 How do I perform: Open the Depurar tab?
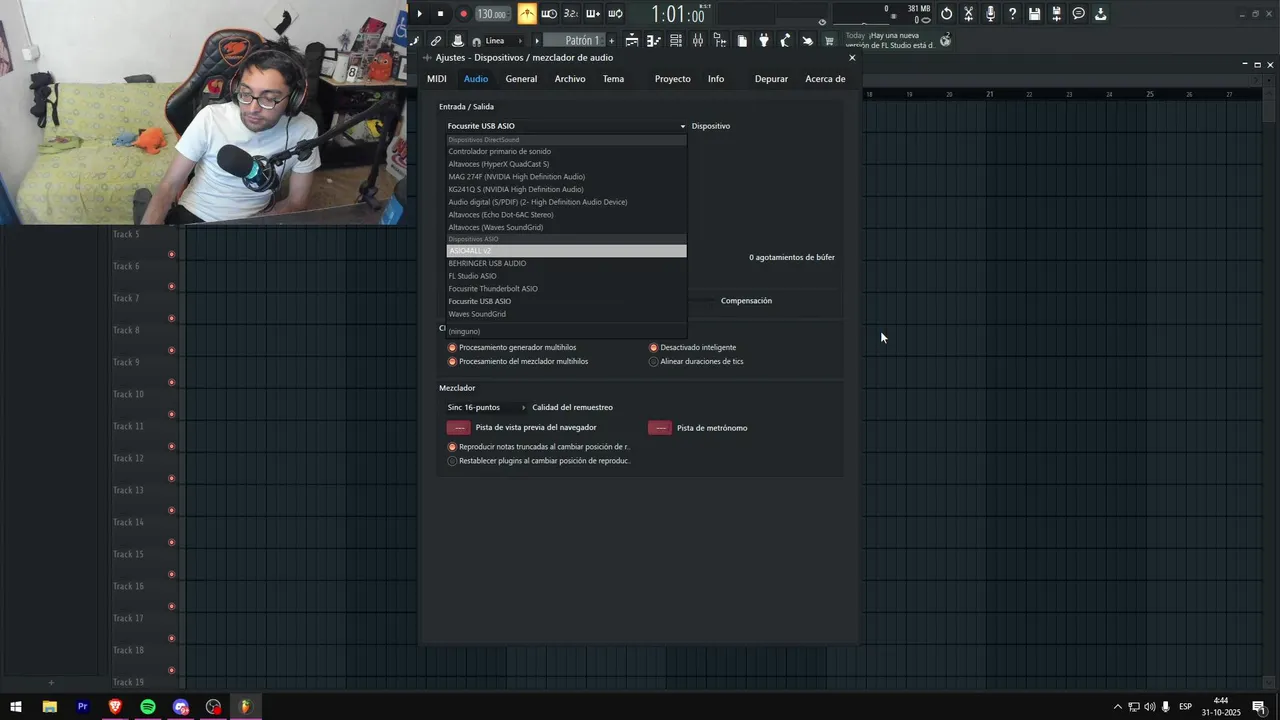tap(771, 79)
